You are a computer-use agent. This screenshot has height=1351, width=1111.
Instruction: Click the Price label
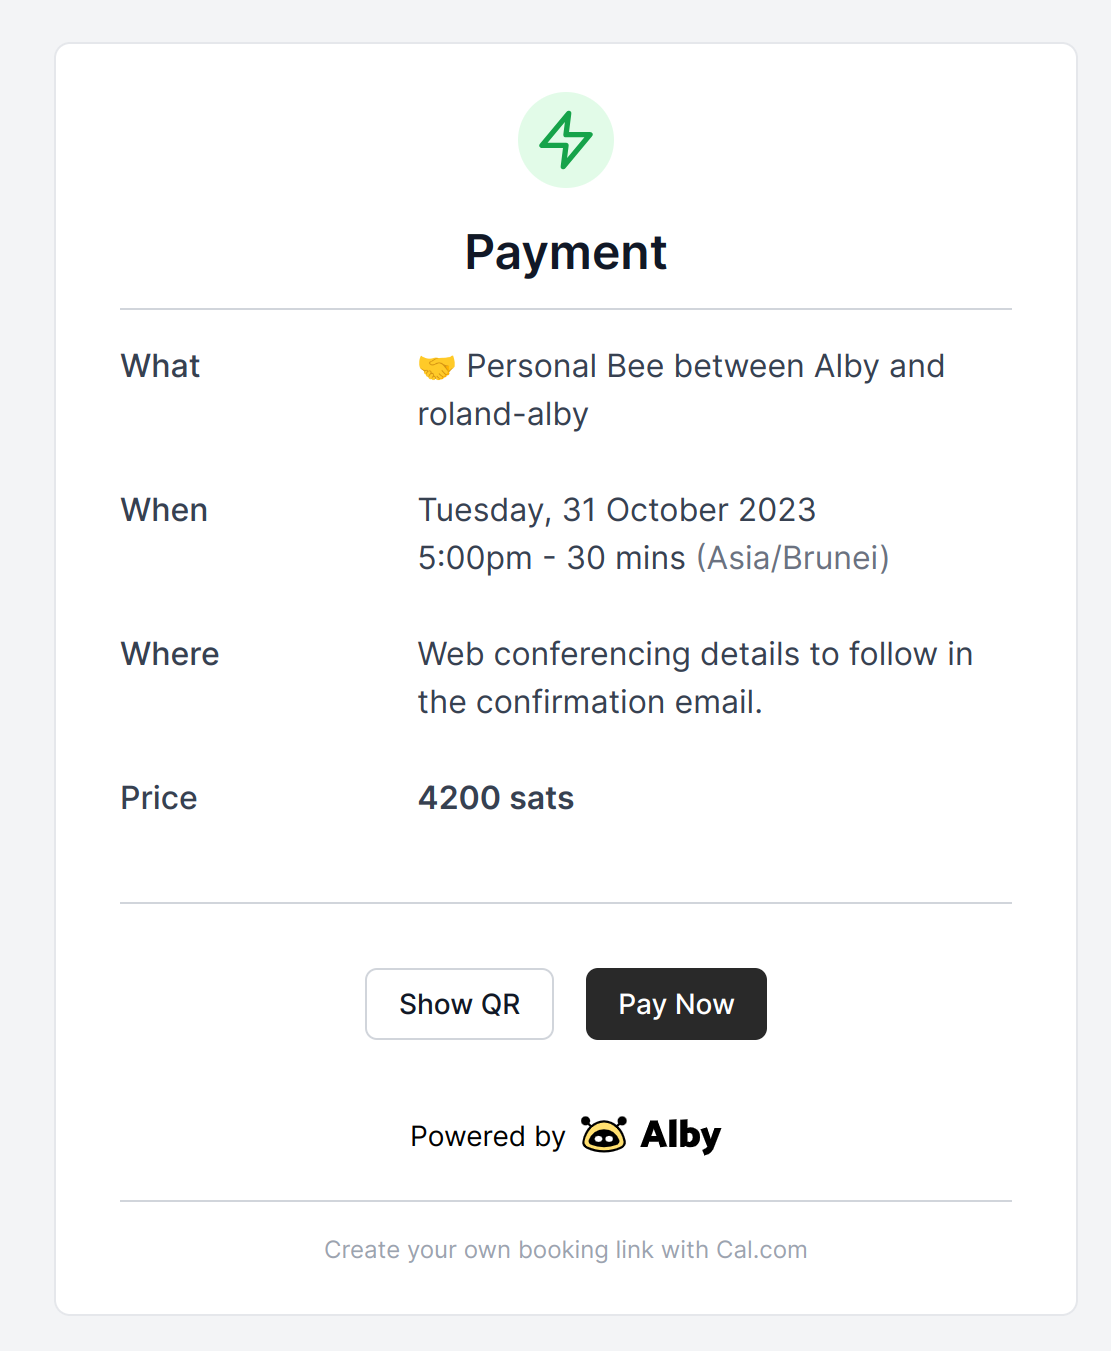[159, 798]
